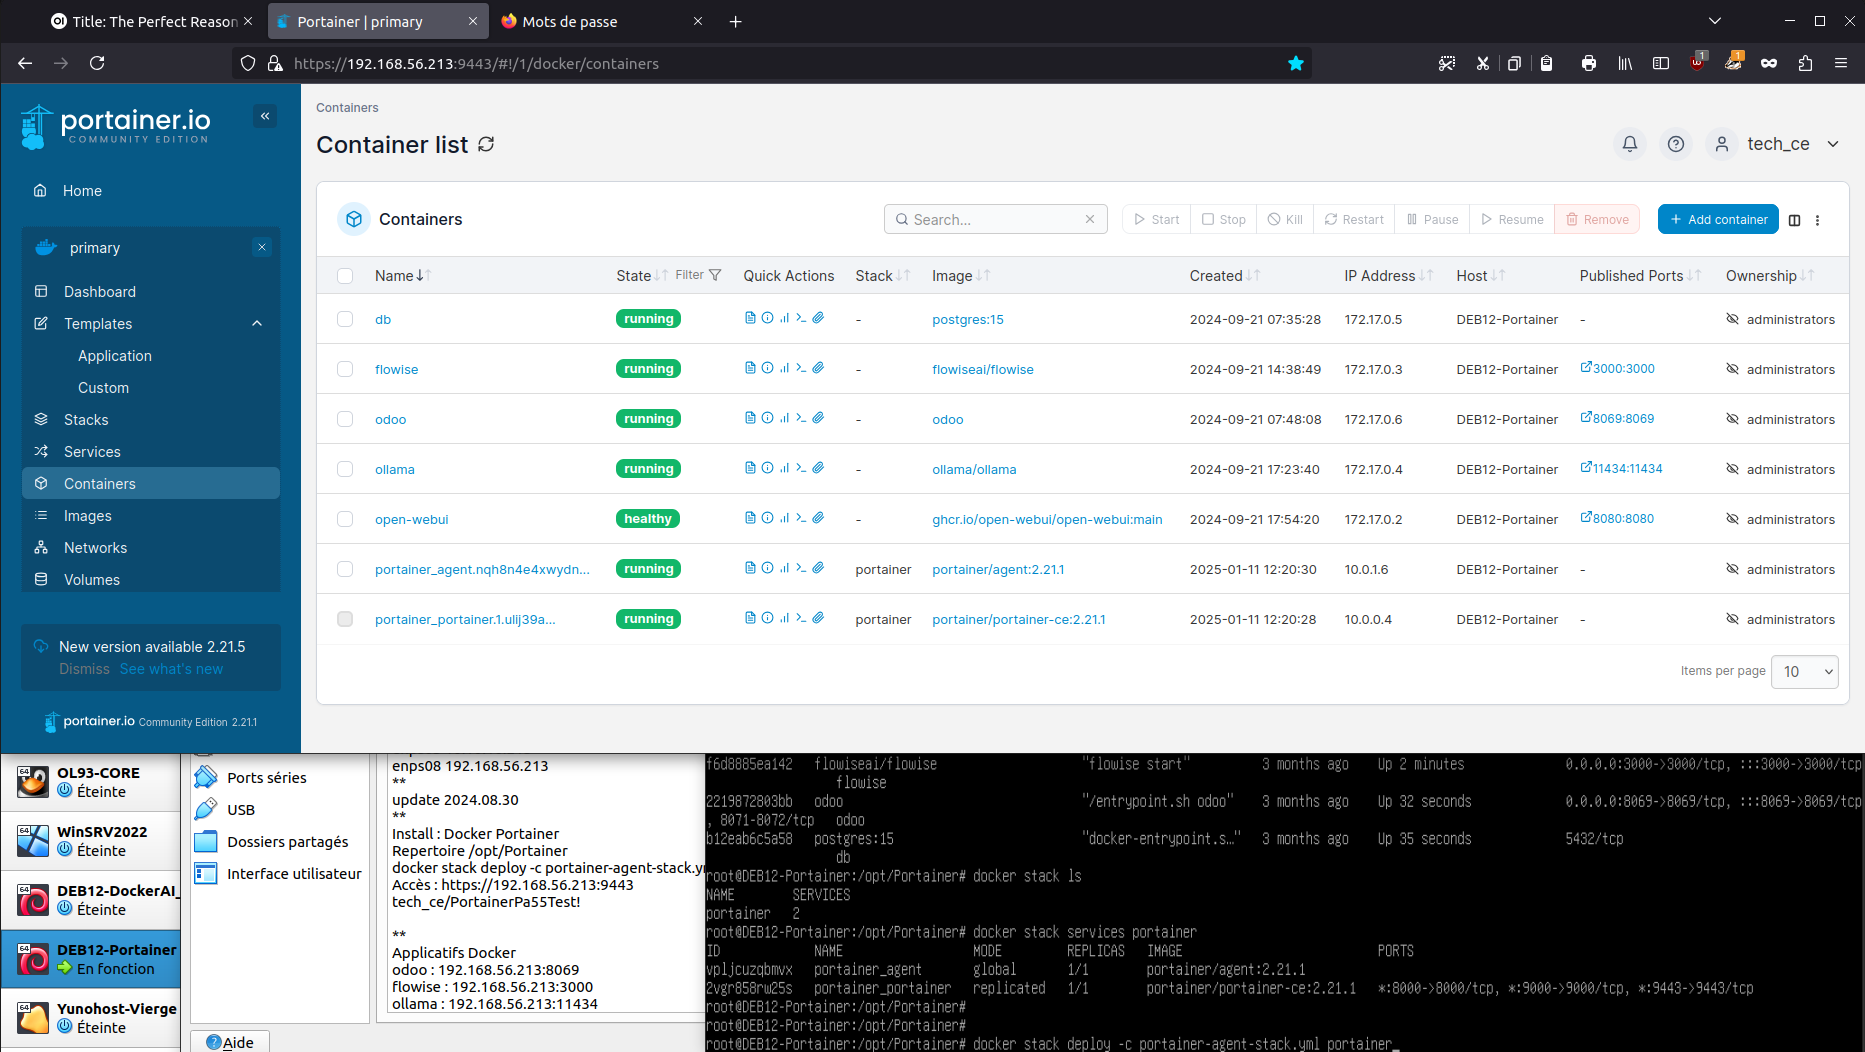The height and width of the screenshot is (1052, 1865).
Task: Click the Add container button
Action: coord(1718,219)
